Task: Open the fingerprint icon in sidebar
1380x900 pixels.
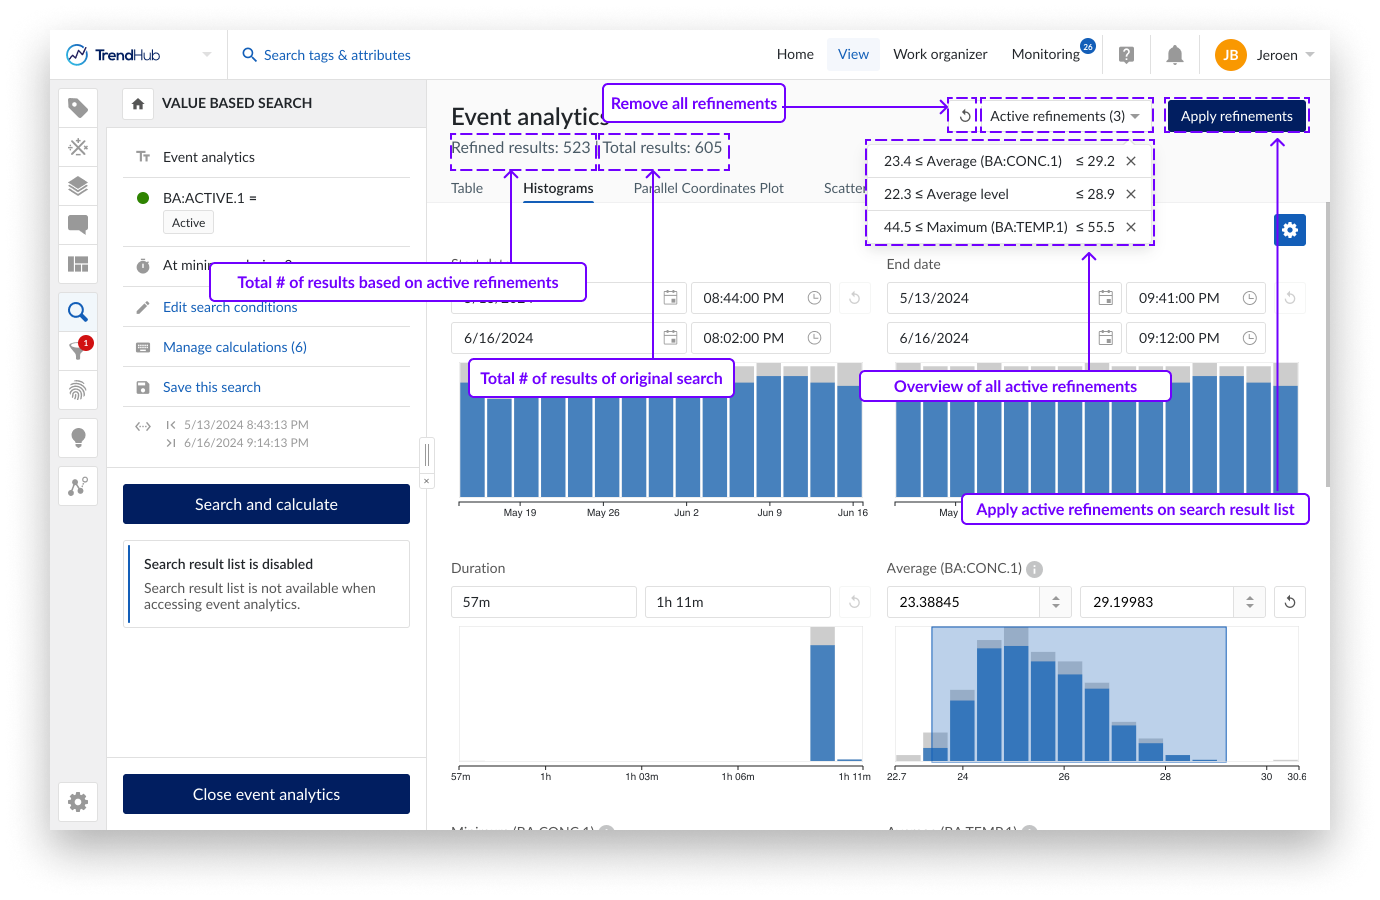Action: (78, 390)
